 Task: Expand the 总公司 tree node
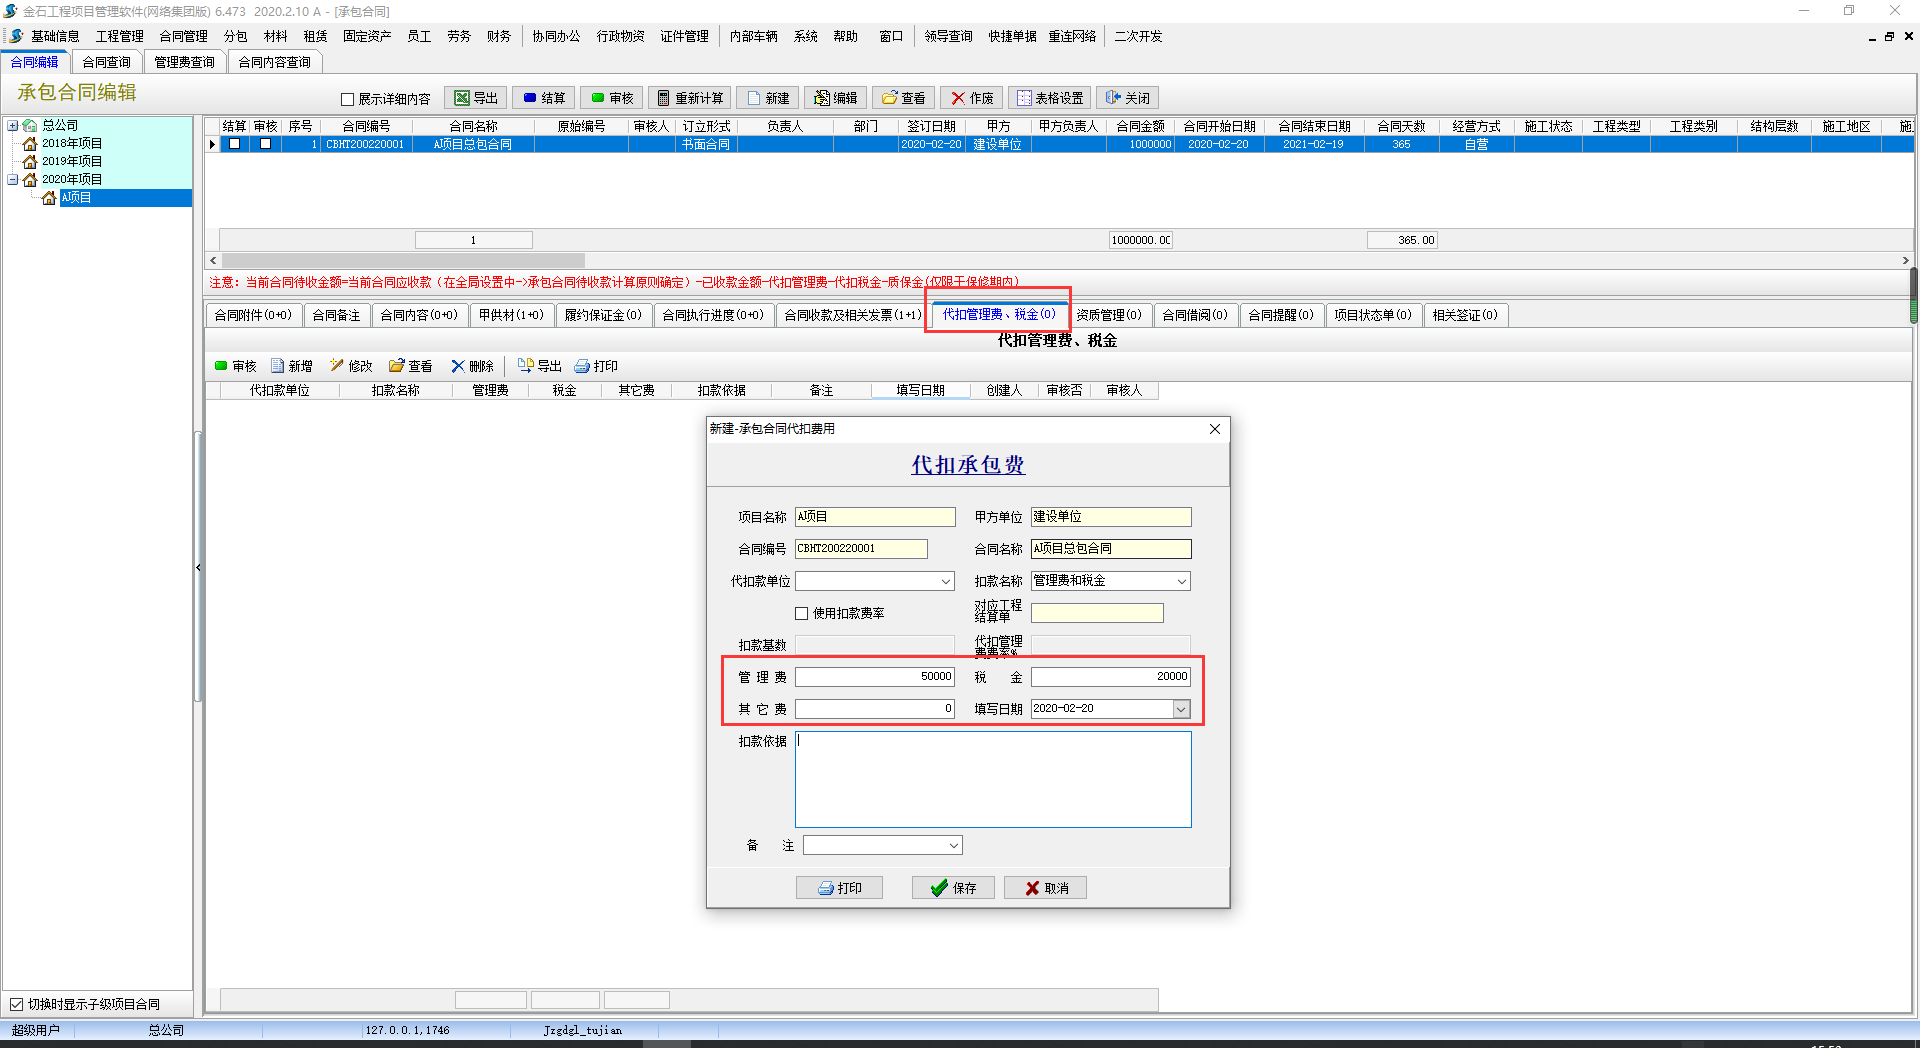point(13,126)
